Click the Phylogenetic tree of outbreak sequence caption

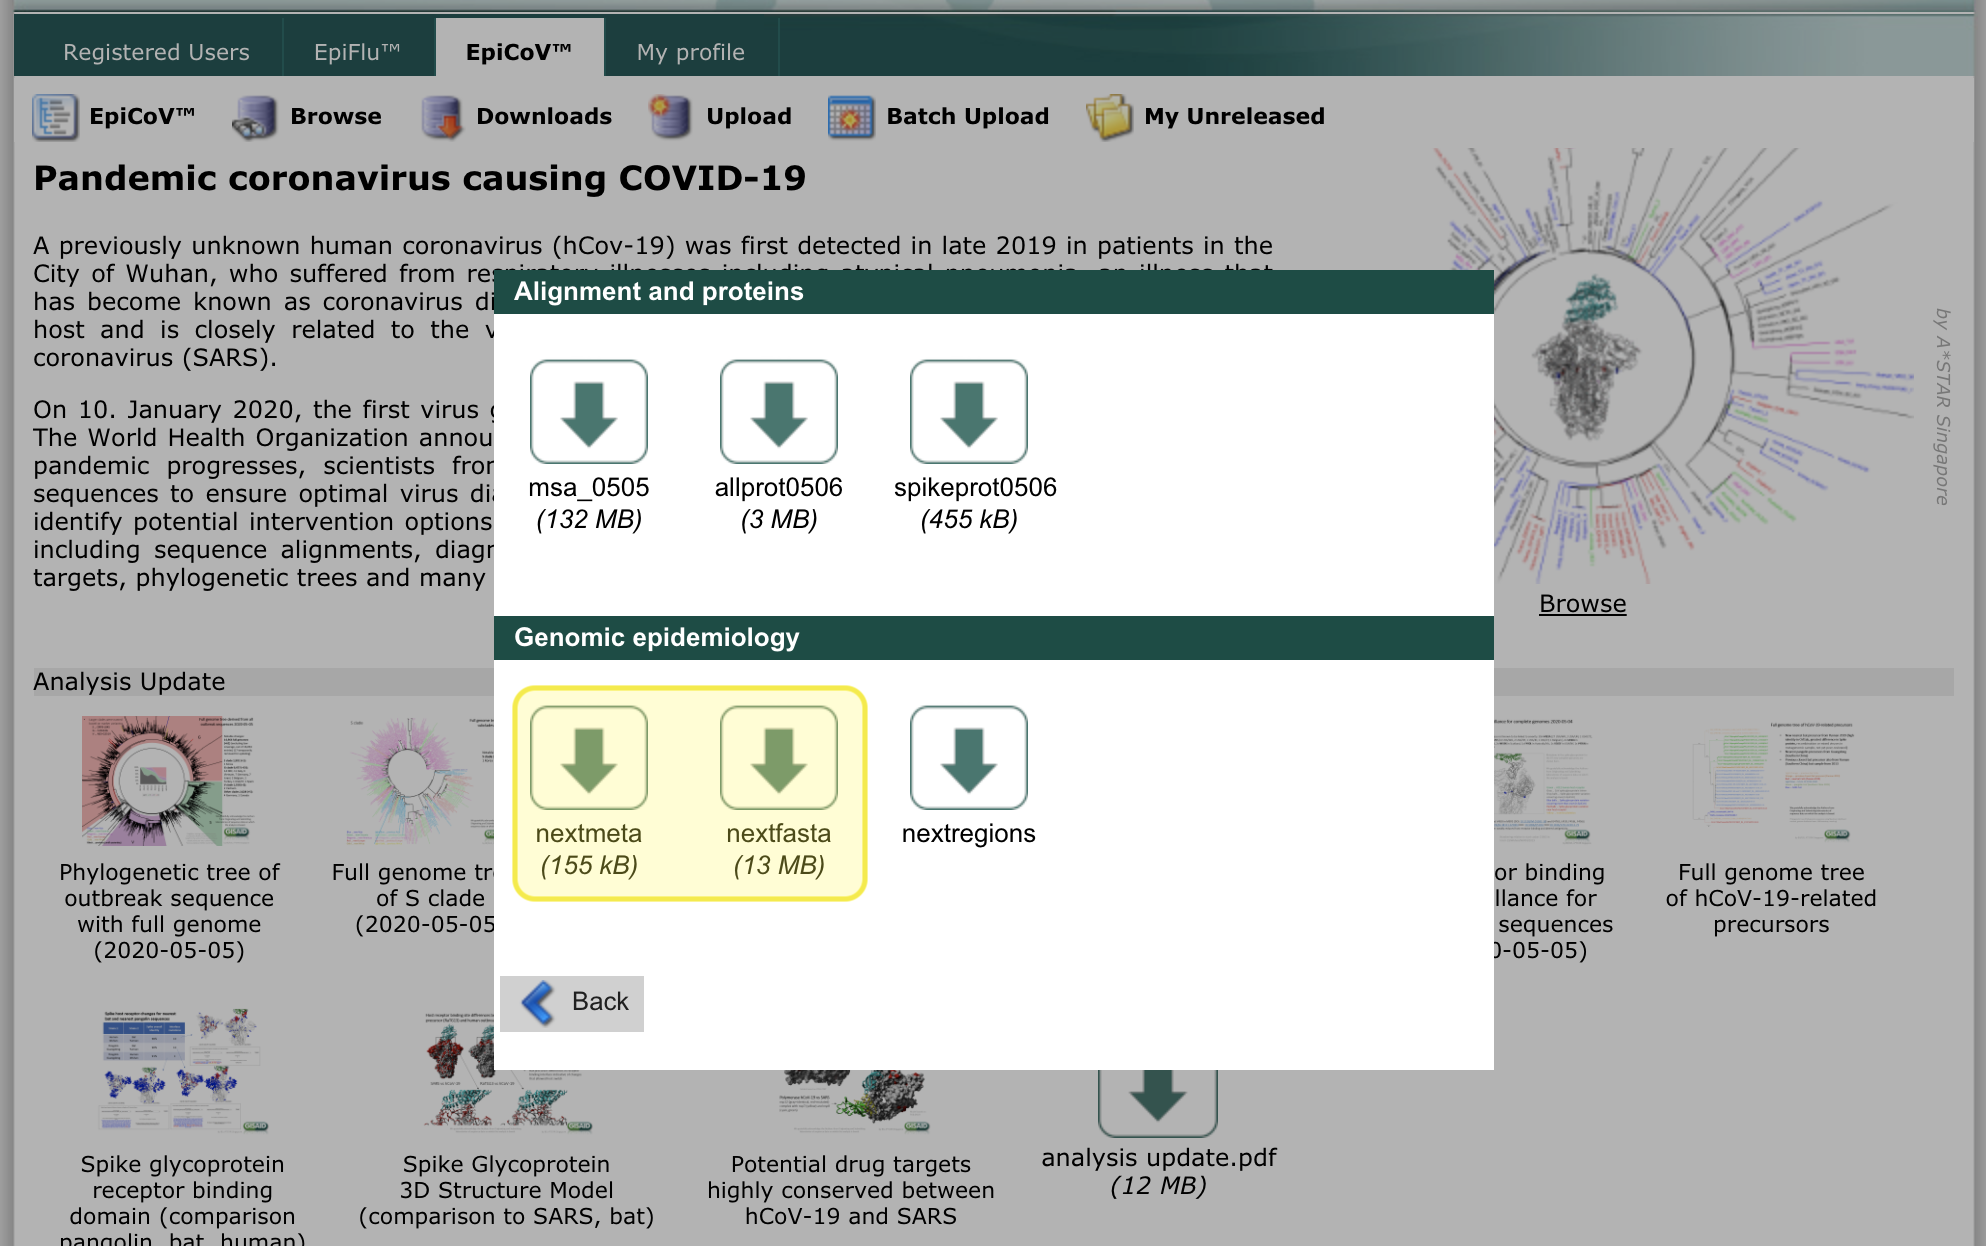pyautogui.click(x=169, y=911)
